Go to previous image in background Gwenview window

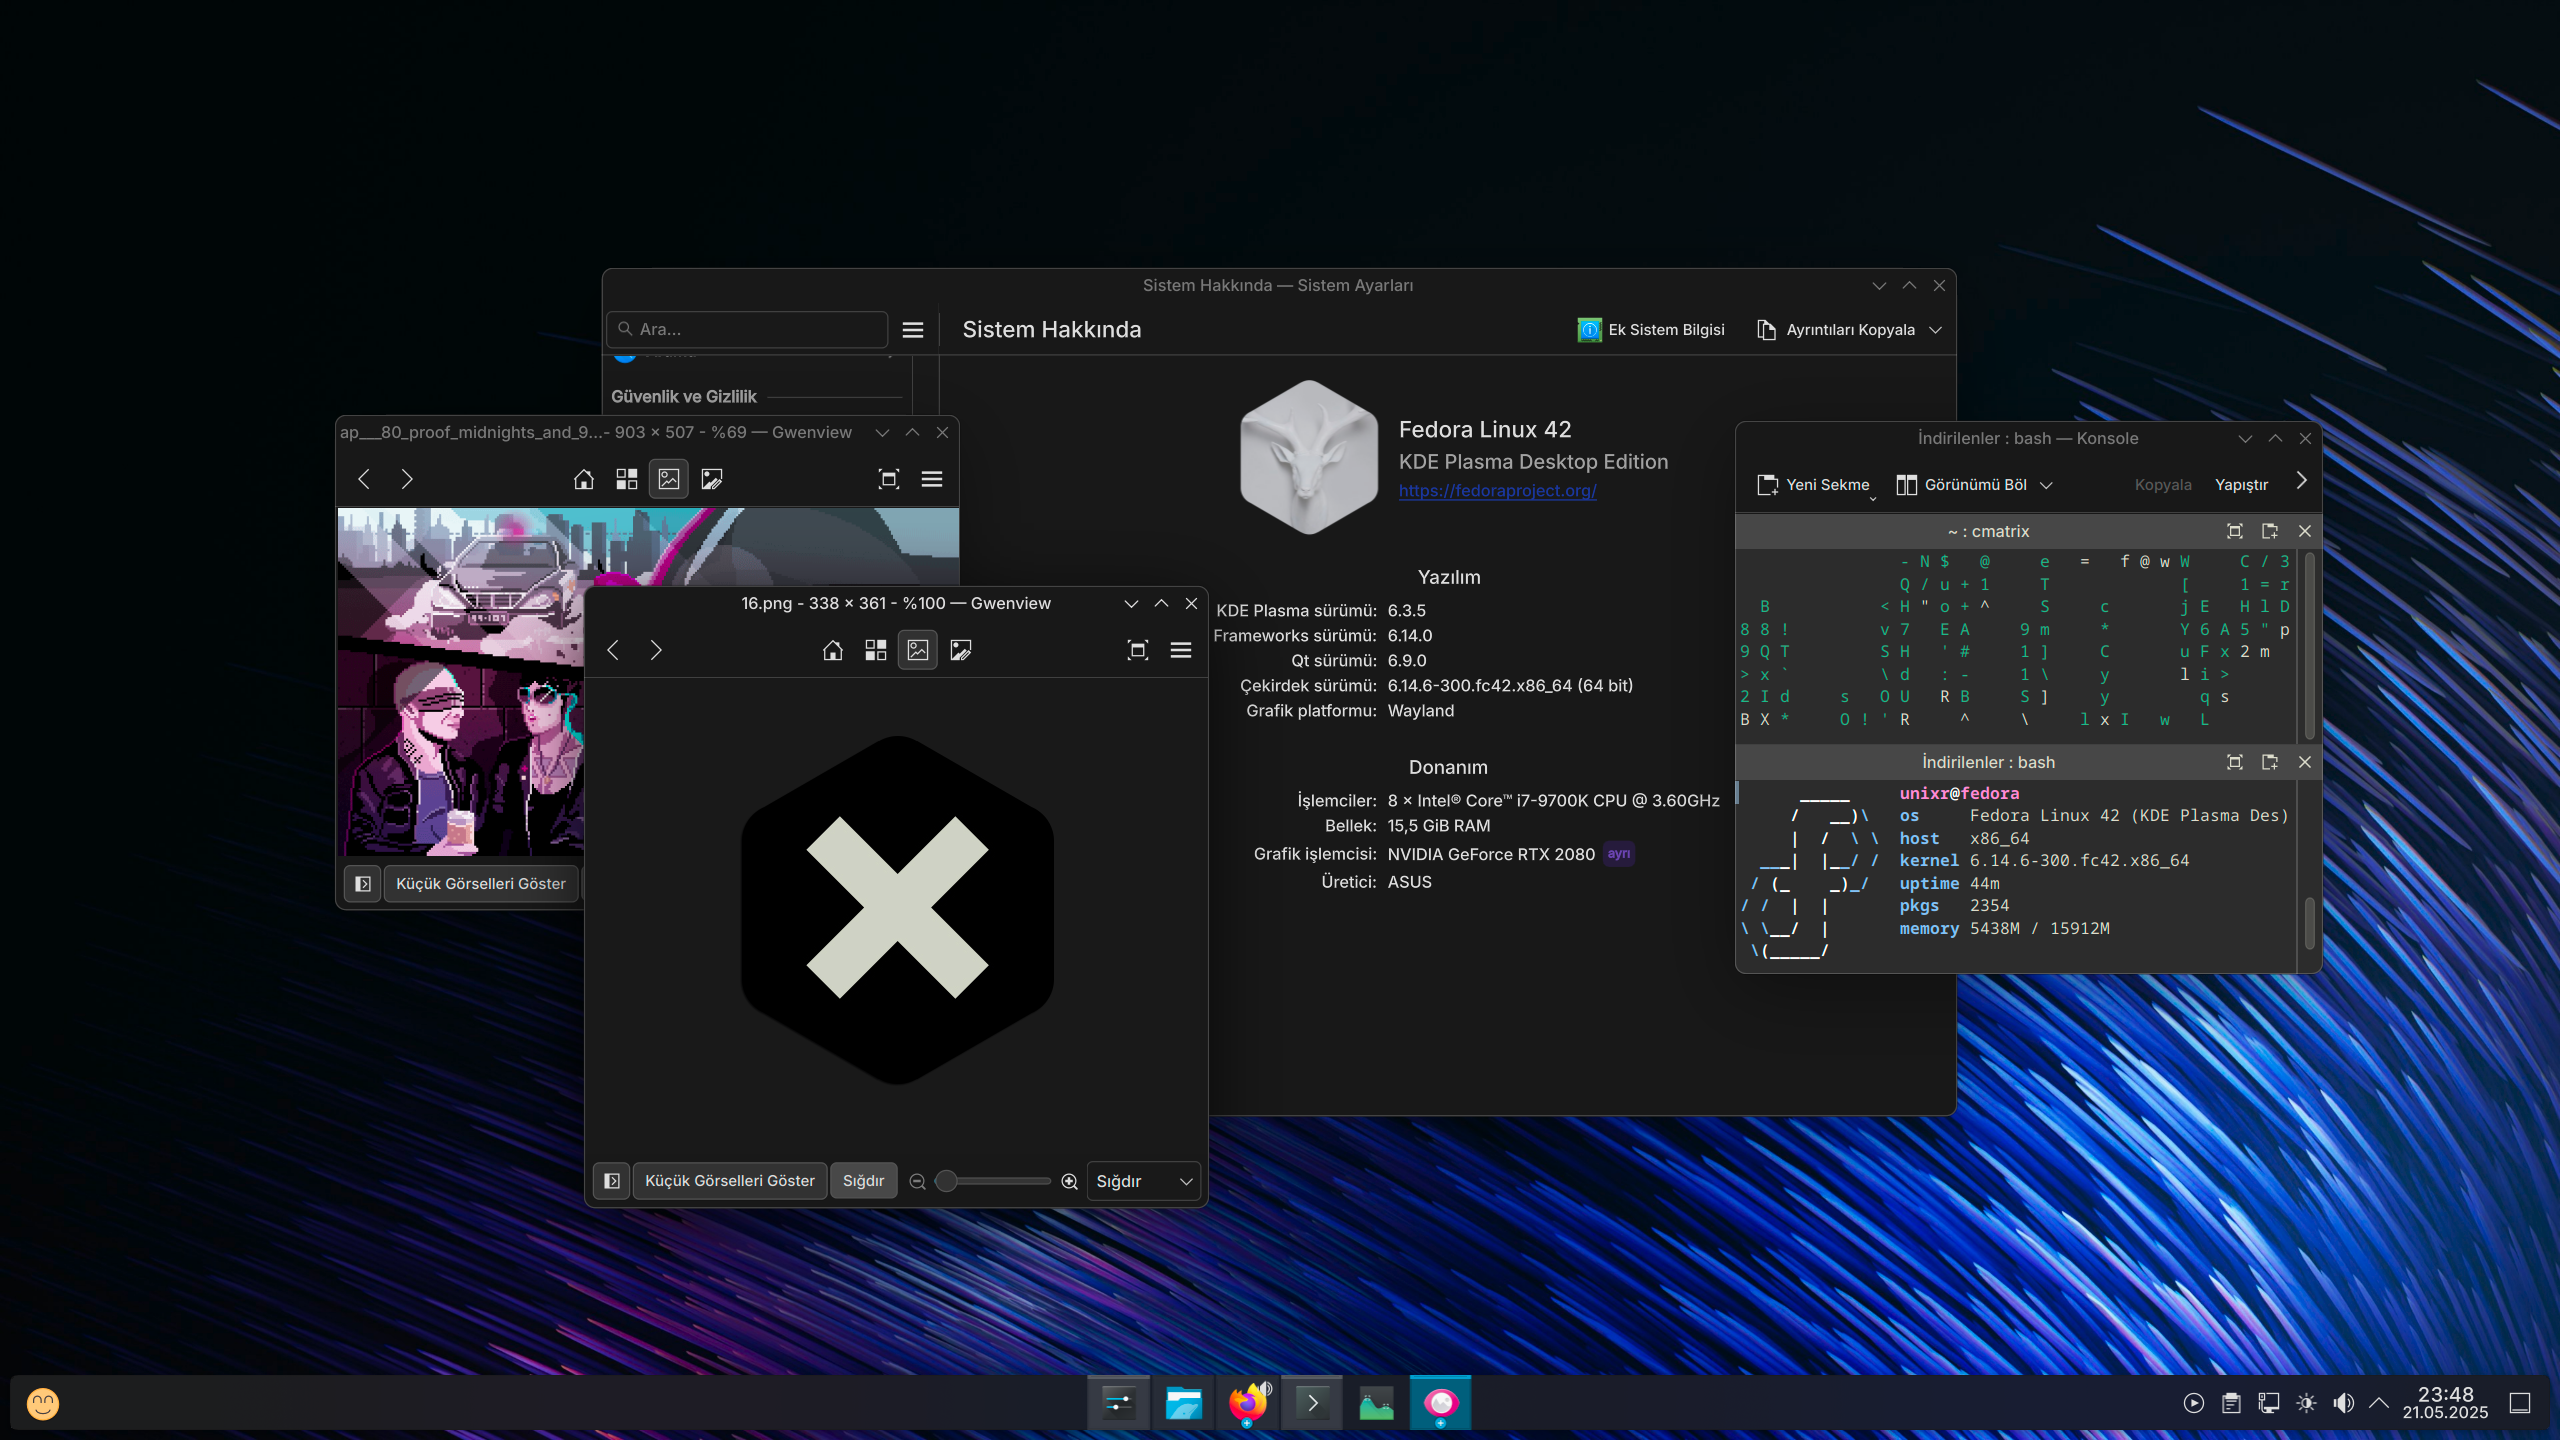[x=364, y=479]
